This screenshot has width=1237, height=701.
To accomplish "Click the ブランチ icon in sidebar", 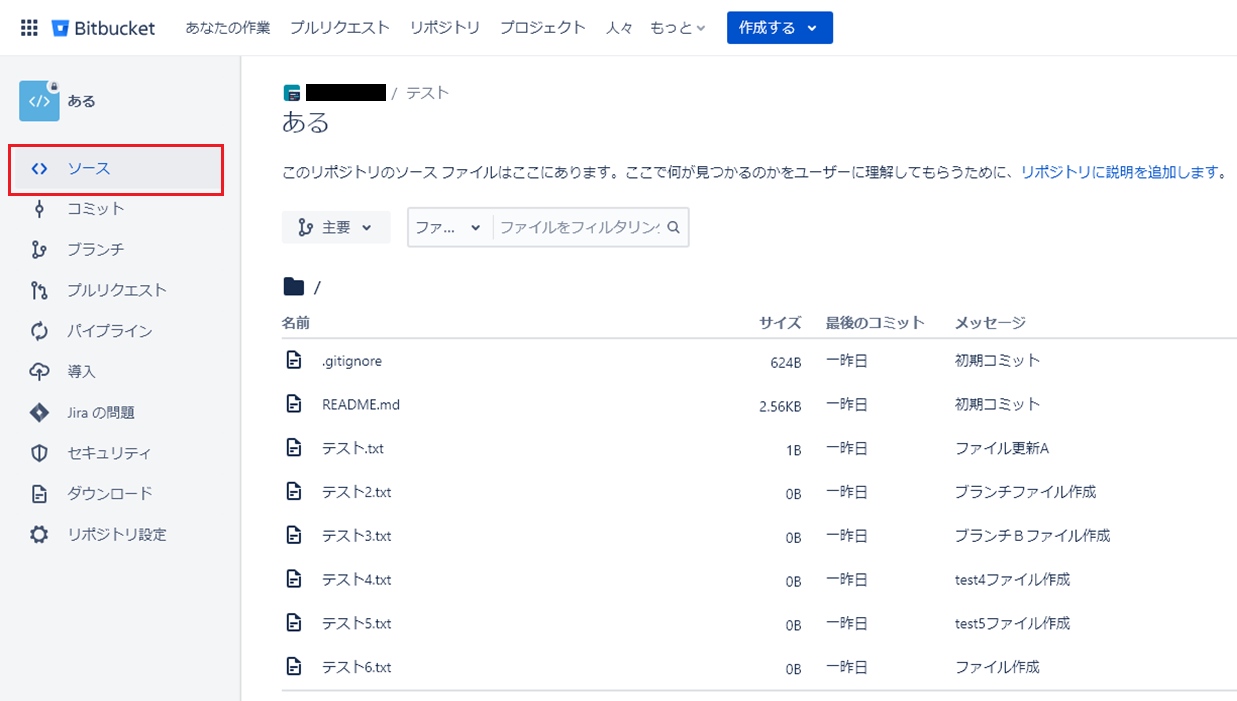I will coord(39,250).
